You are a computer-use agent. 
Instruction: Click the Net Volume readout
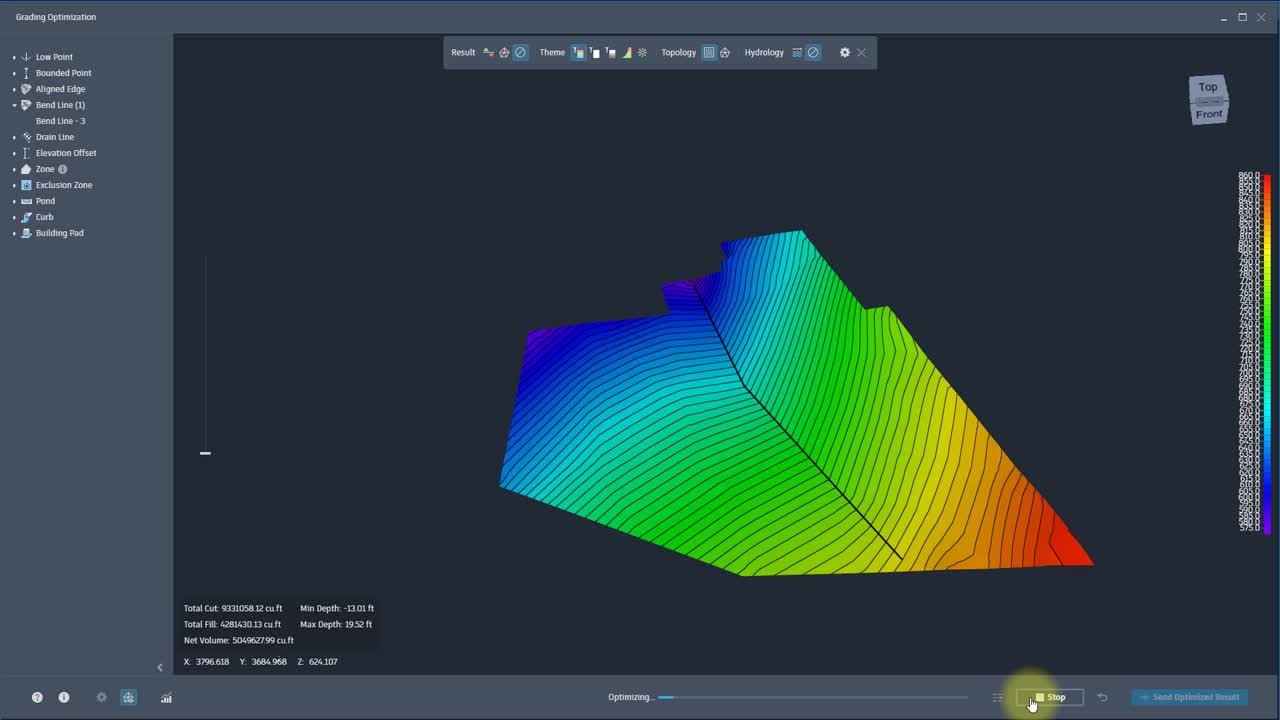(x=239, y=640)
